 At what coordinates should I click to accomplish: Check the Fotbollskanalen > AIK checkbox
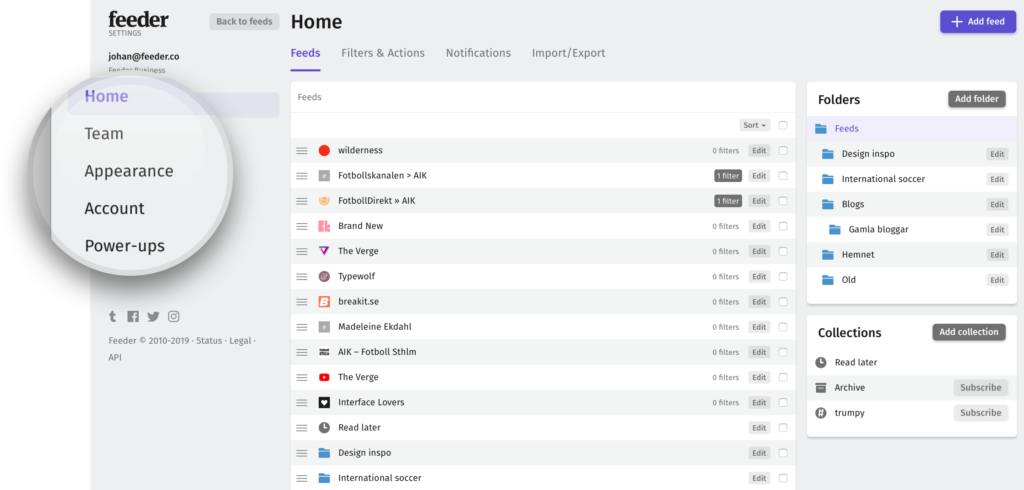pos(783,176)
